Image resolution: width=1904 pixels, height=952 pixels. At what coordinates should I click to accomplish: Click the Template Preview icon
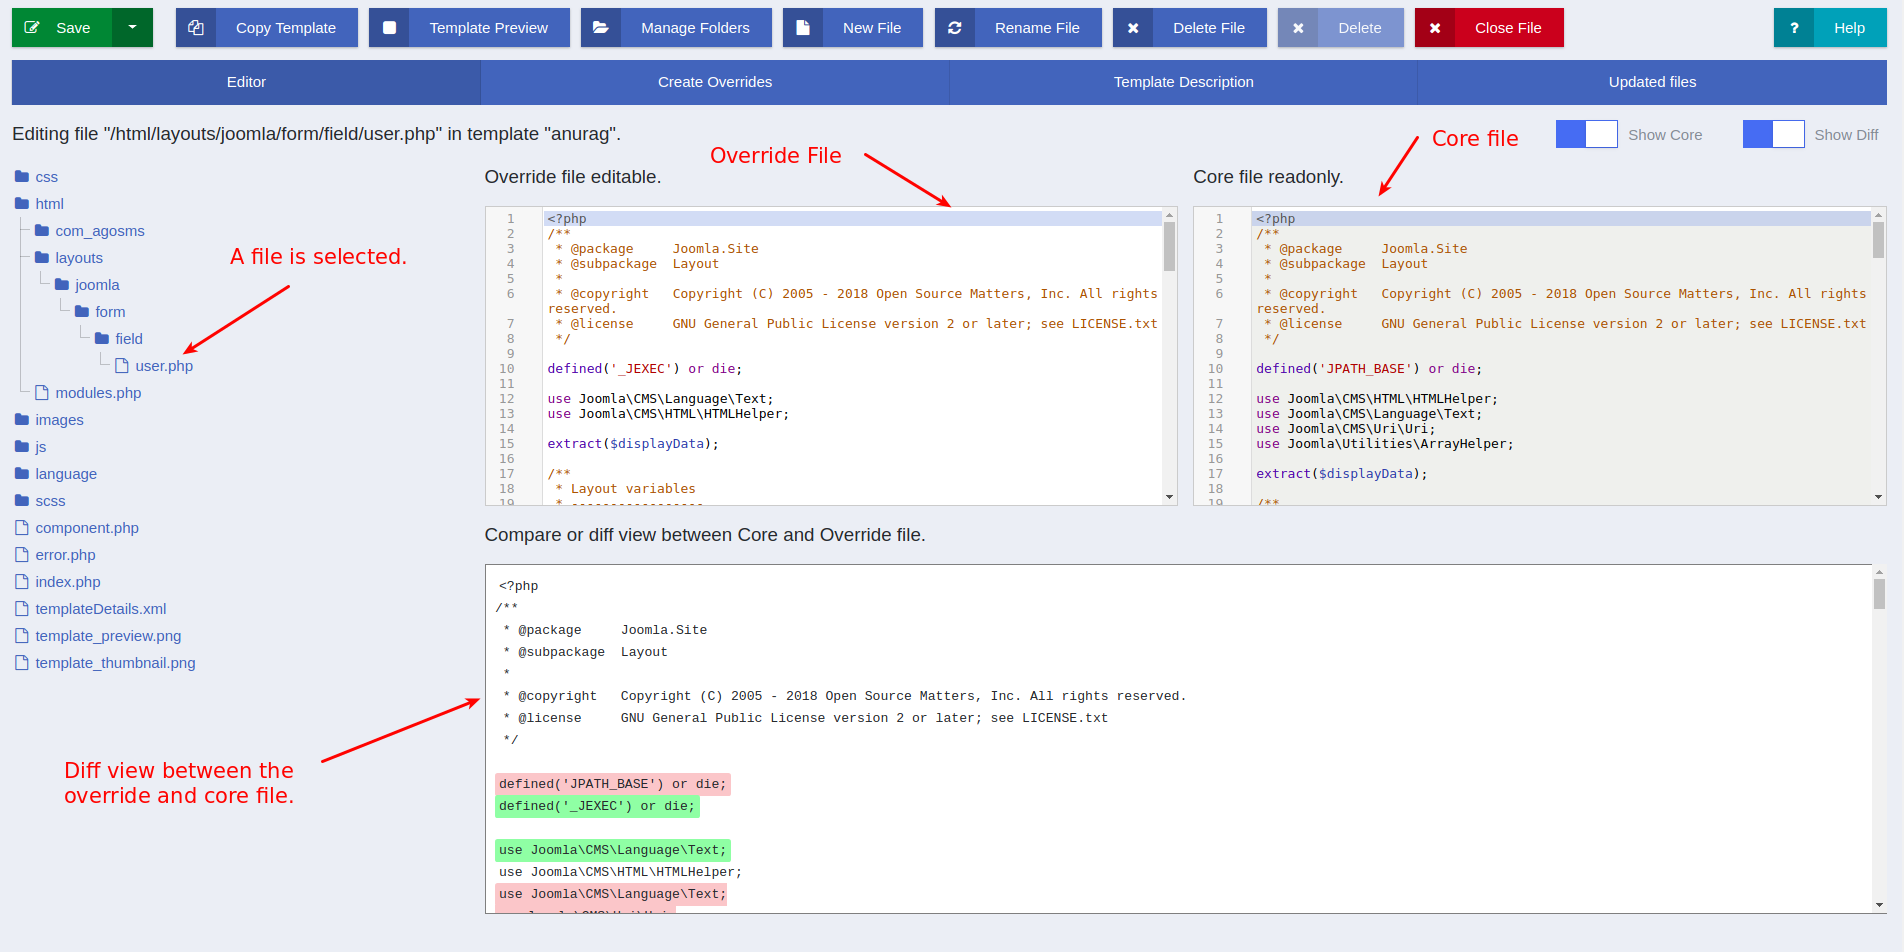click(x=390, y=28)
